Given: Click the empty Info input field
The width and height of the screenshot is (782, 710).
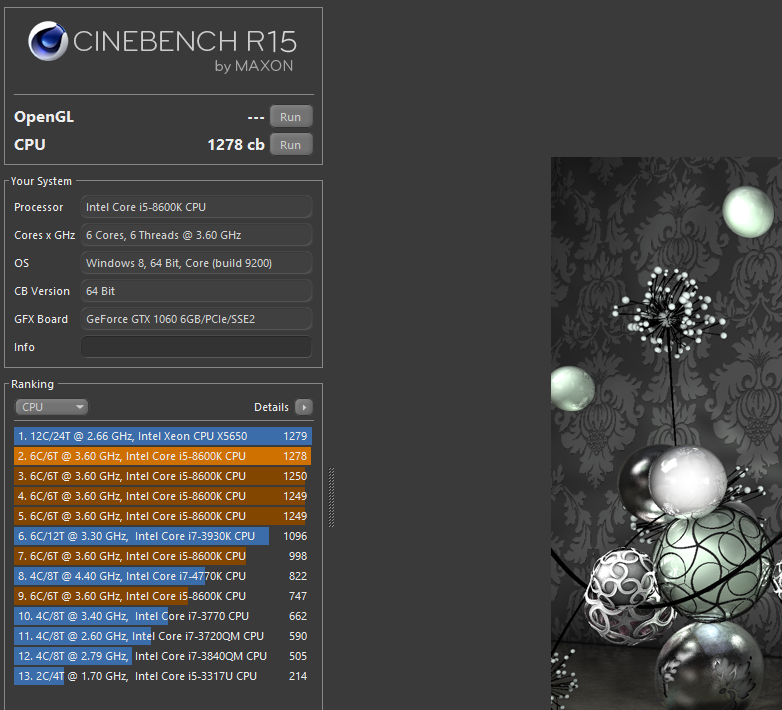Looking at the screenshot, I should (196, 347).
